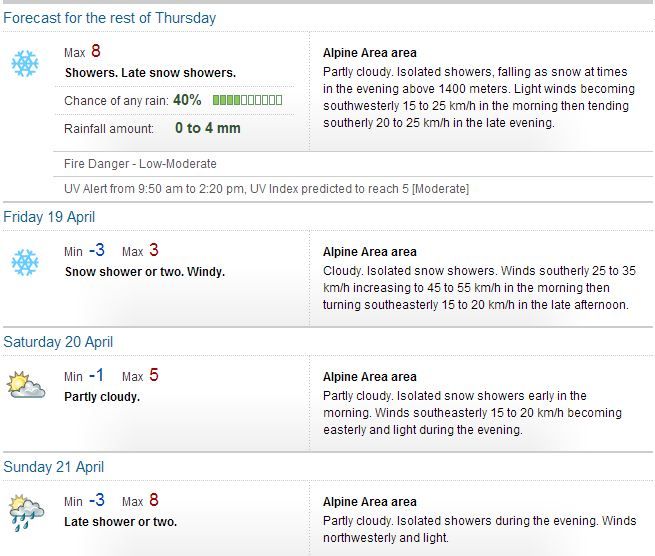Select the 'Forecast for the rest of Thursday' heading
The width and height of the screenshot is (655, 556).
[x=109, y=18]
